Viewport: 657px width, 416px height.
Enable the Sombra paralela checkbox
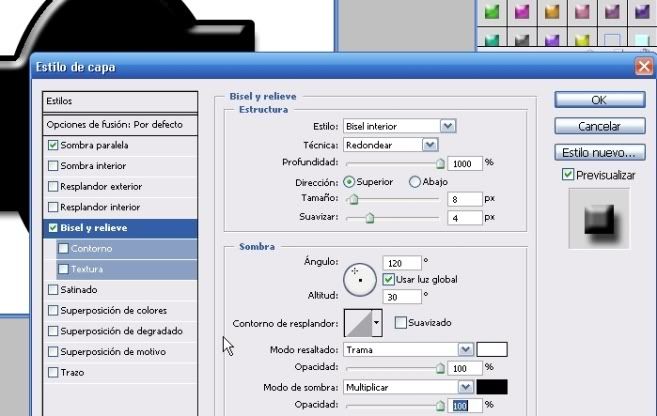click(x=53, y=145)
